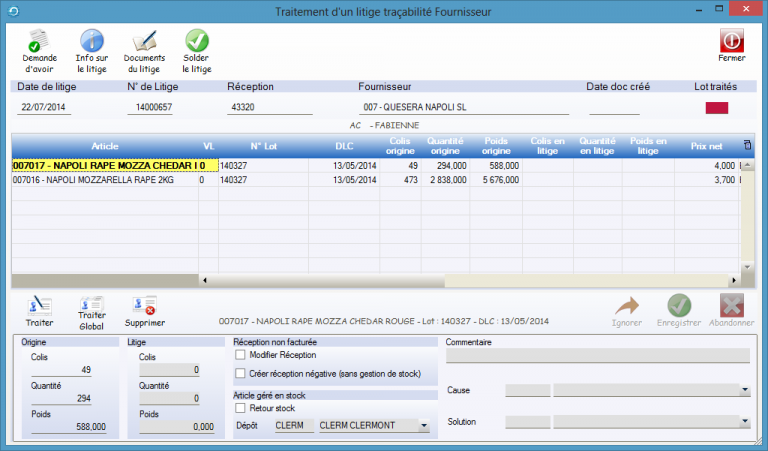Click into the Commentaire text field
The height and width of the screenshot is (451, 768).
pos(597,356)
